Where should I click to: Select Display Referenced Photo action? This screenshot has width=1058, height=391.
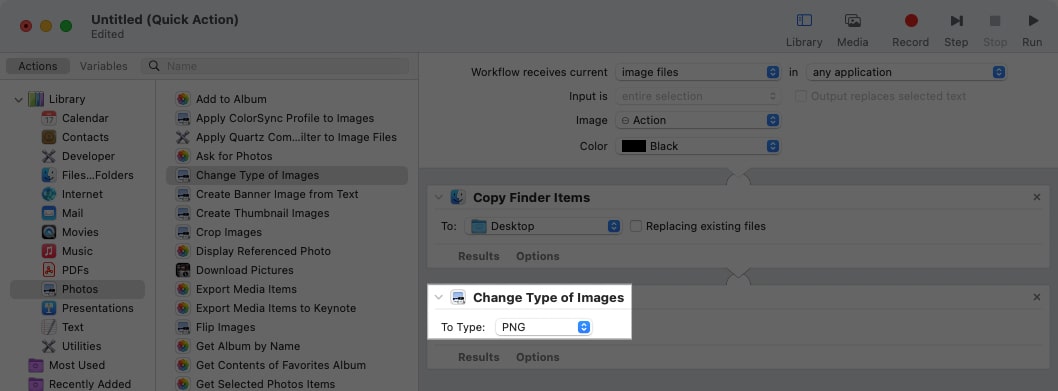point(263,251)
